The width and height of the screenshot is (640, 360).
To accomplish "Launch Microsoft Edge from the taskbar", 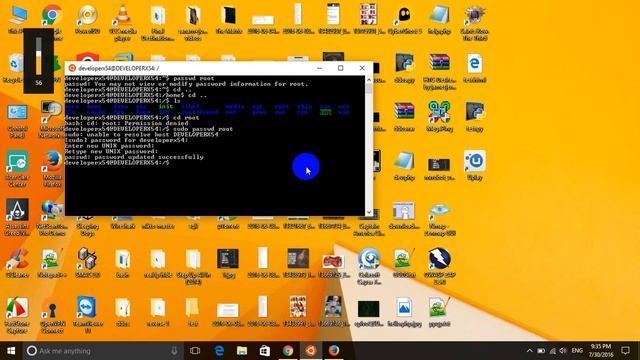I will 219,351.
